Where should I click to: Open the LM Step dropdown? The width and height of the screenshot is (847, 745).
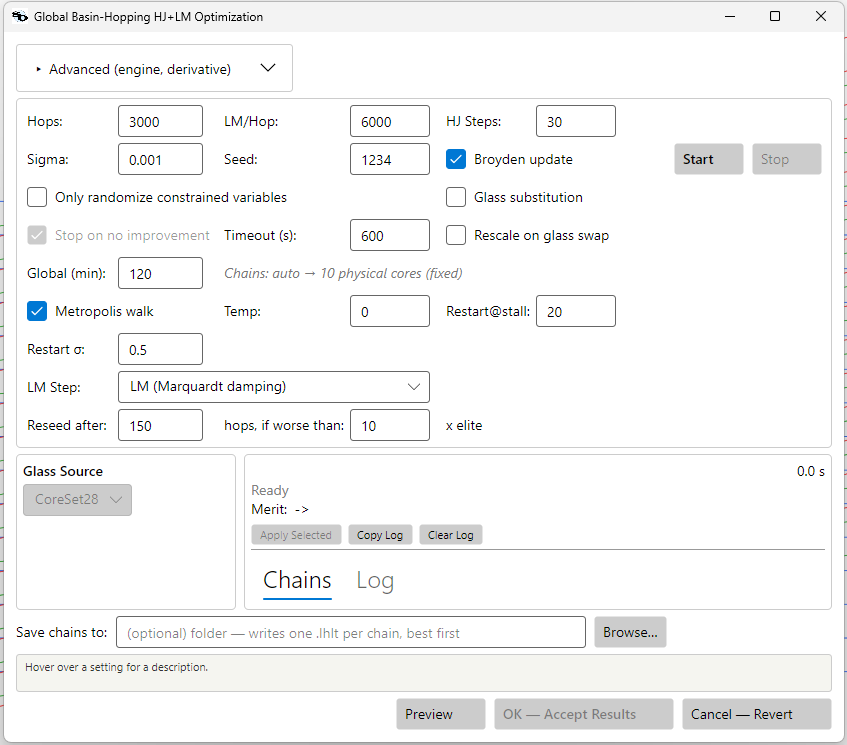pos(274,387)
